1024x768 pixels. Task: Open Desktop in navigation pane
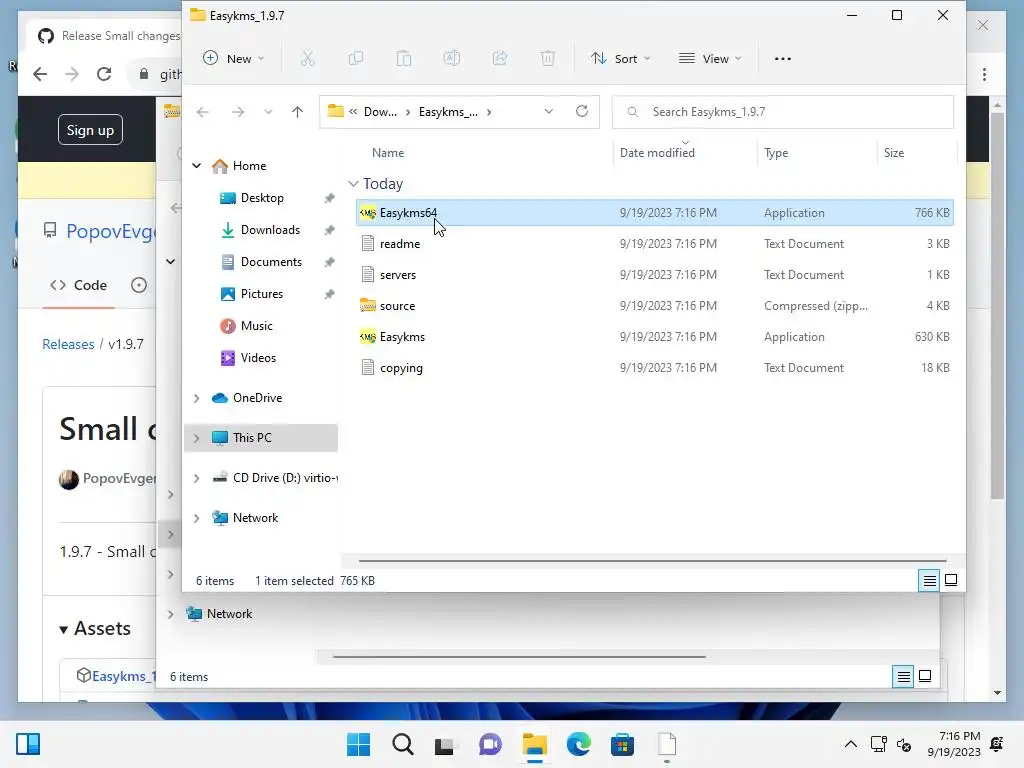[x=262, y=198]
